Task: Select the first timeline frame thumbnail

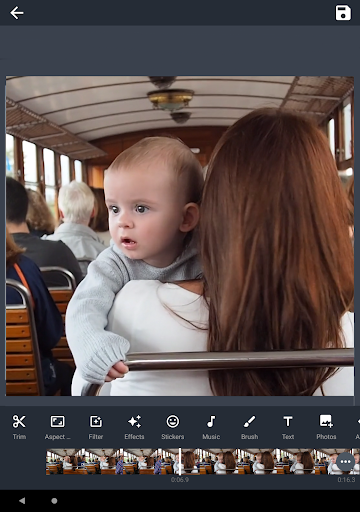Action: click(x=65, y=462)
